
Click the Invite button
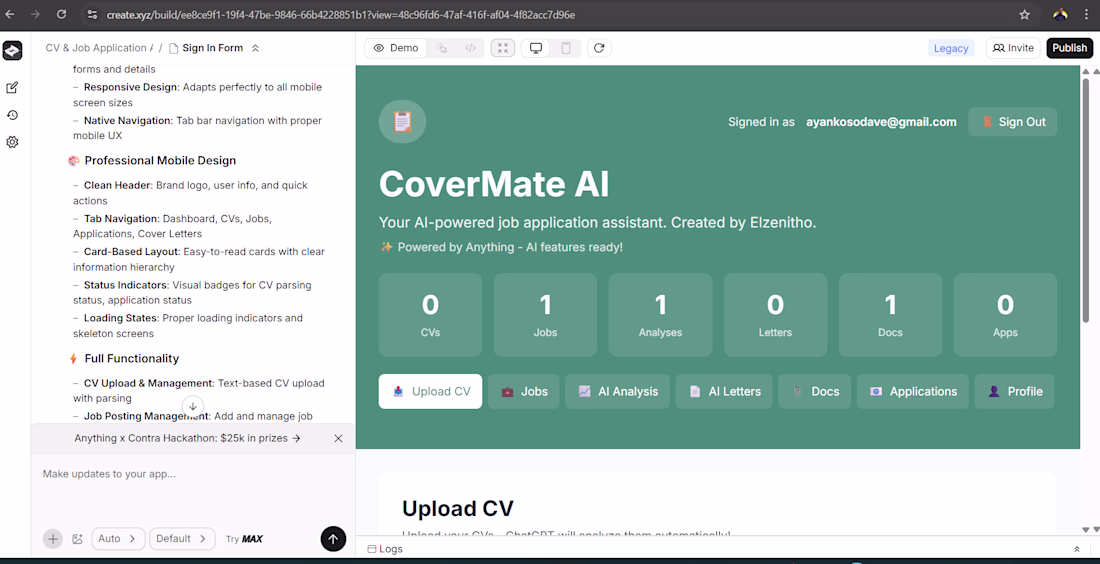[1013, 48]
